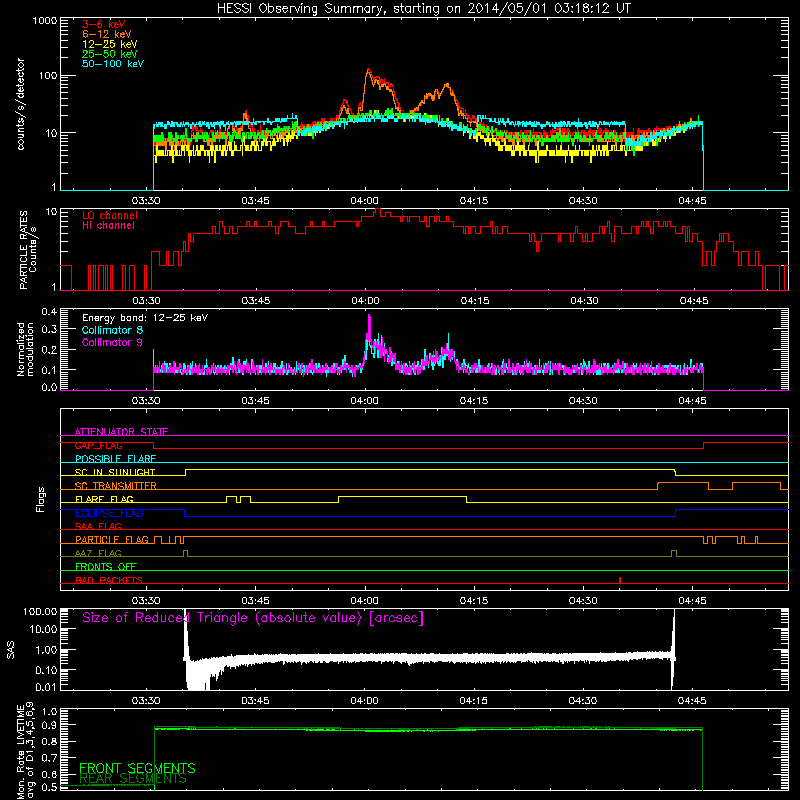This screenshot has width=800, height=800.
Task: Click the GAP_FLAG label
Action: (x=98, y=445)
